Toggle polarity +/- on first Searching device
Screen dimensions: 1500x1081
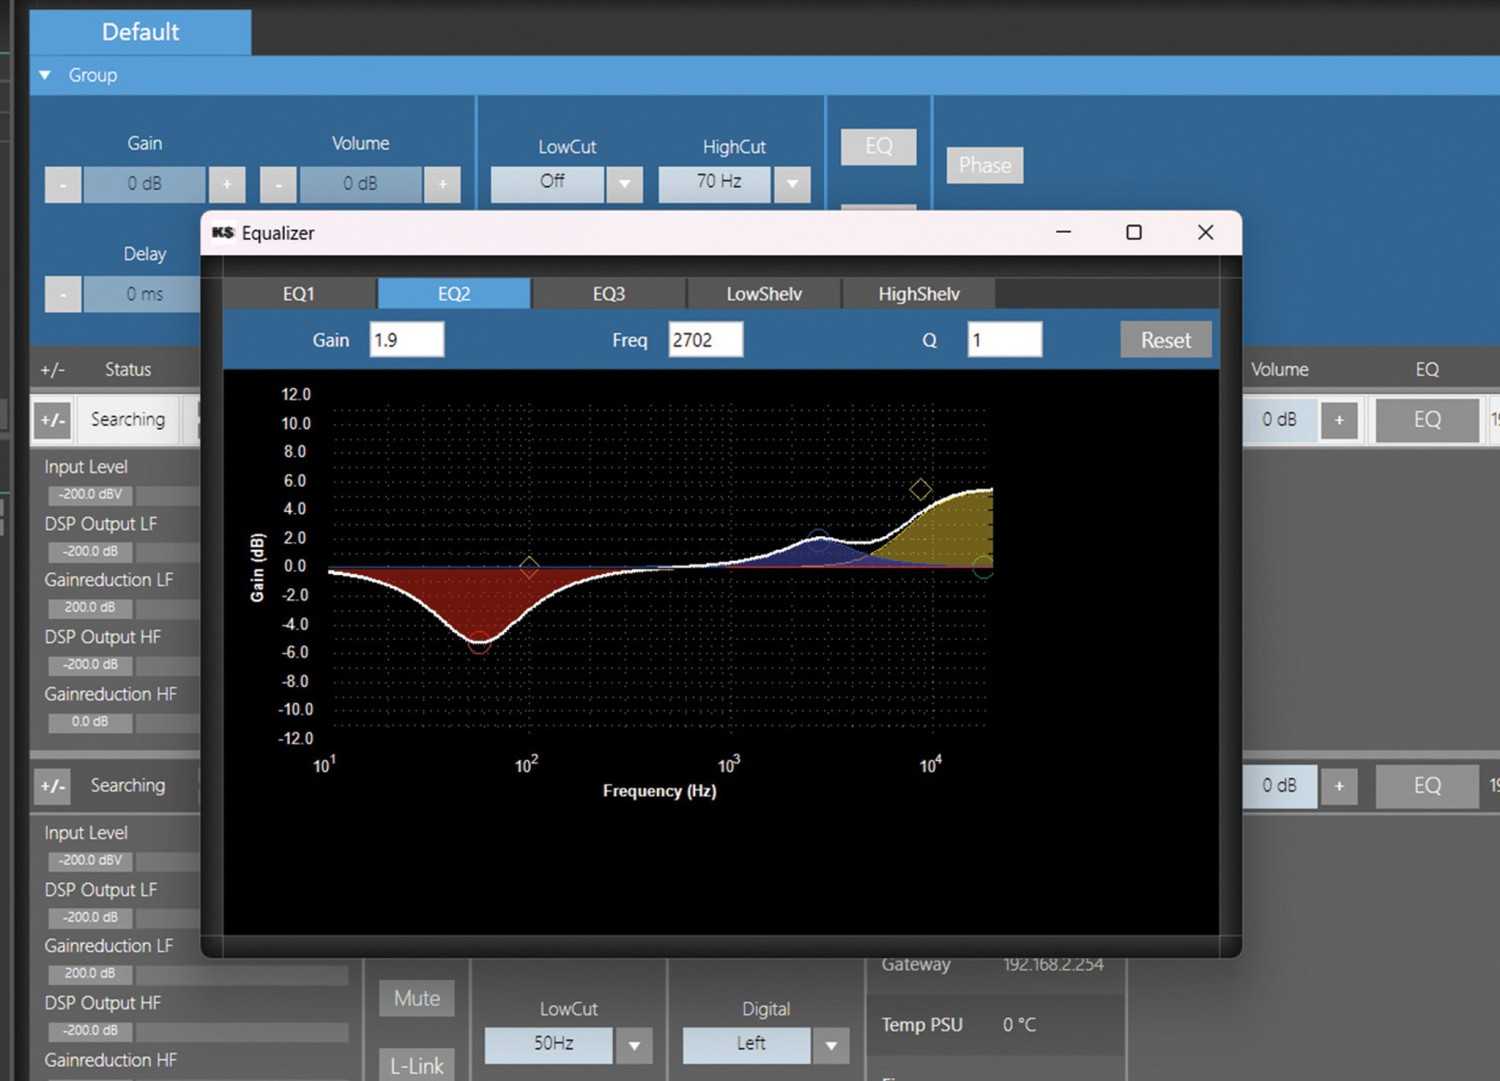coord(53,420)
